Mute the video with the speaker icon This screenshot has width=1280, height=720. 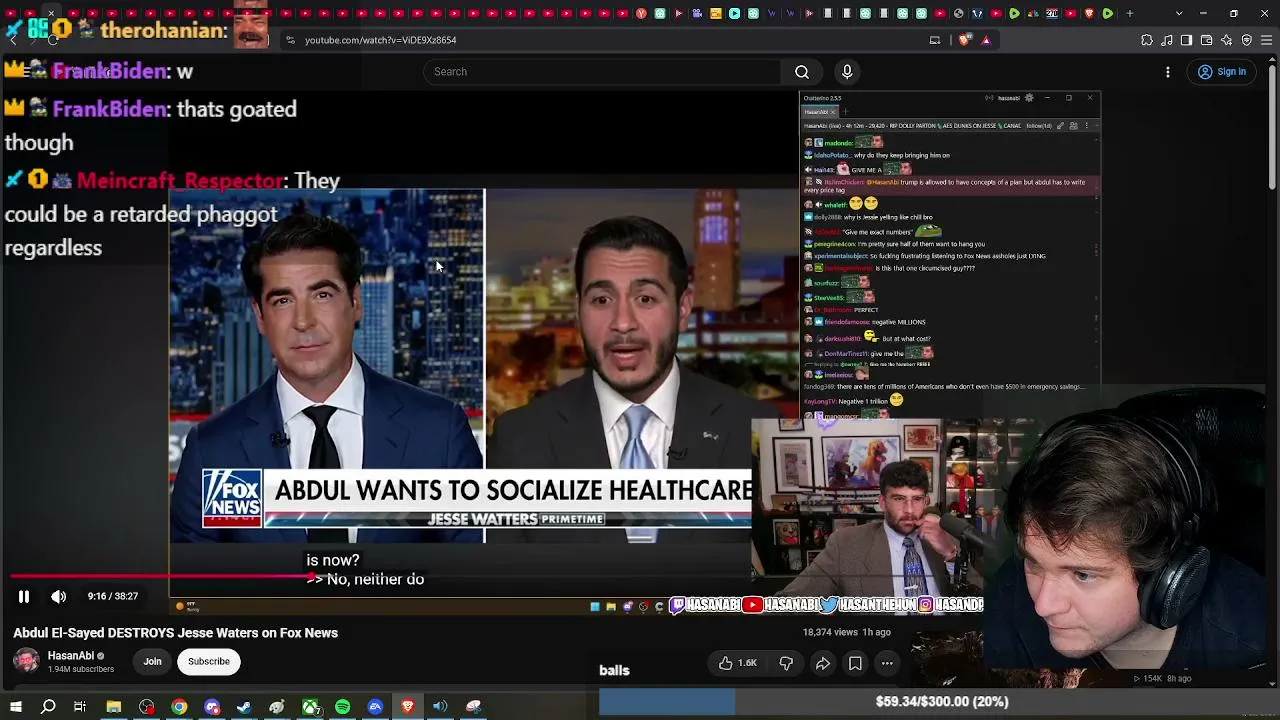[x=59, y=597]
